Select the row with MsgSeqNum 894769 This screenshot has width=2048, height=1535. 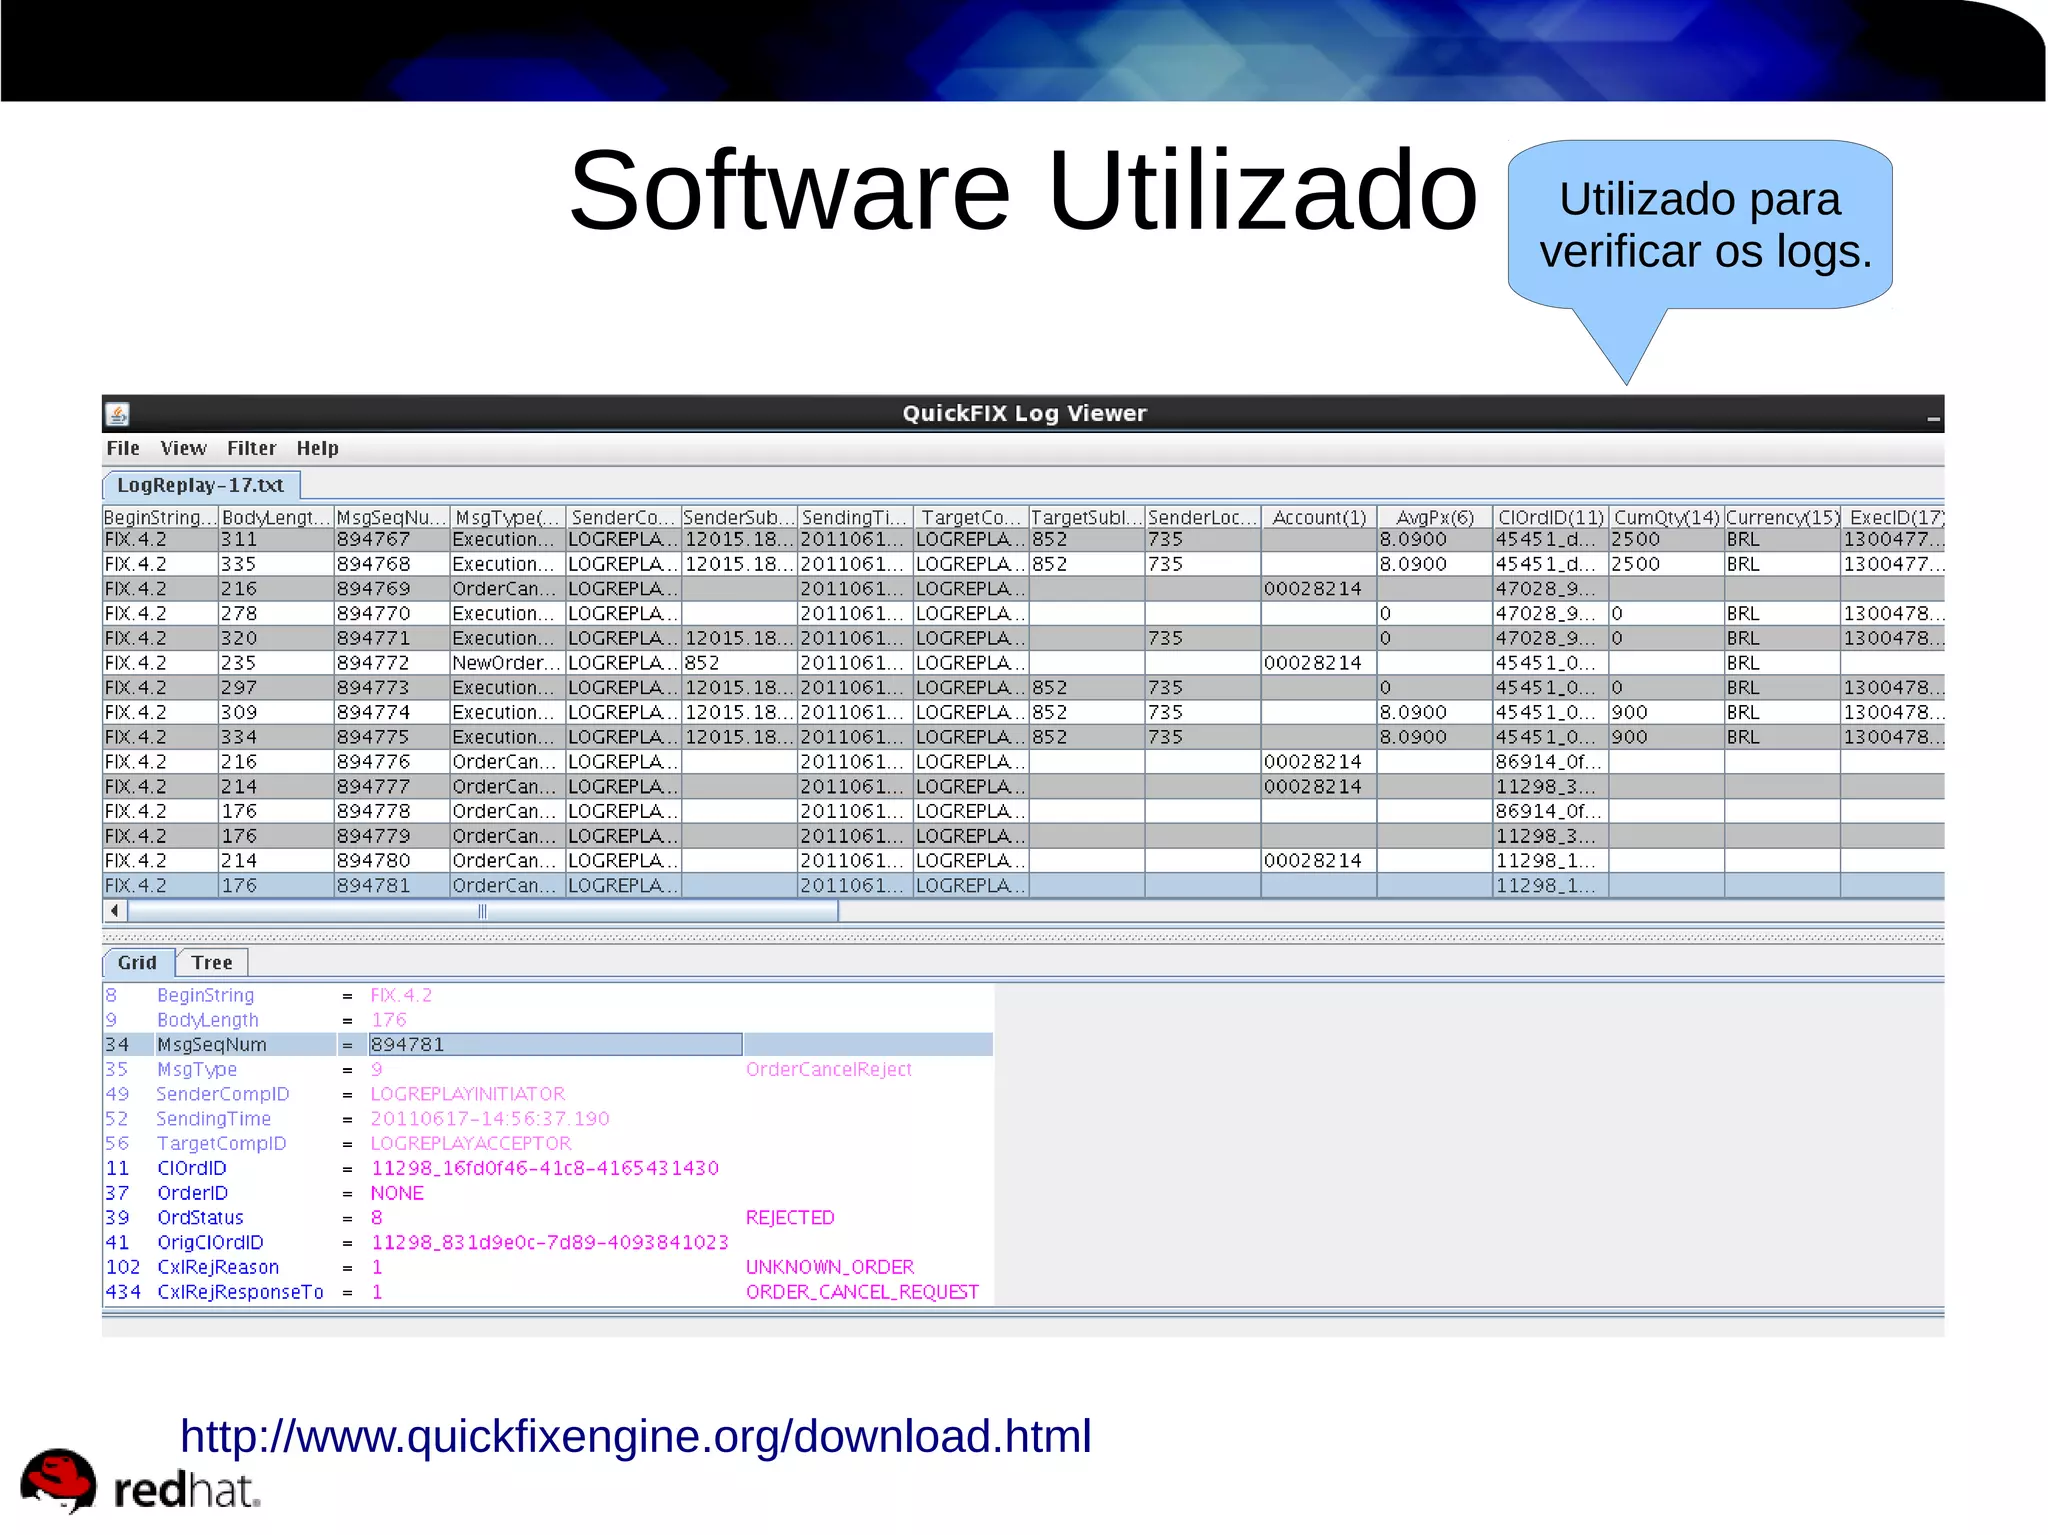1023,589
